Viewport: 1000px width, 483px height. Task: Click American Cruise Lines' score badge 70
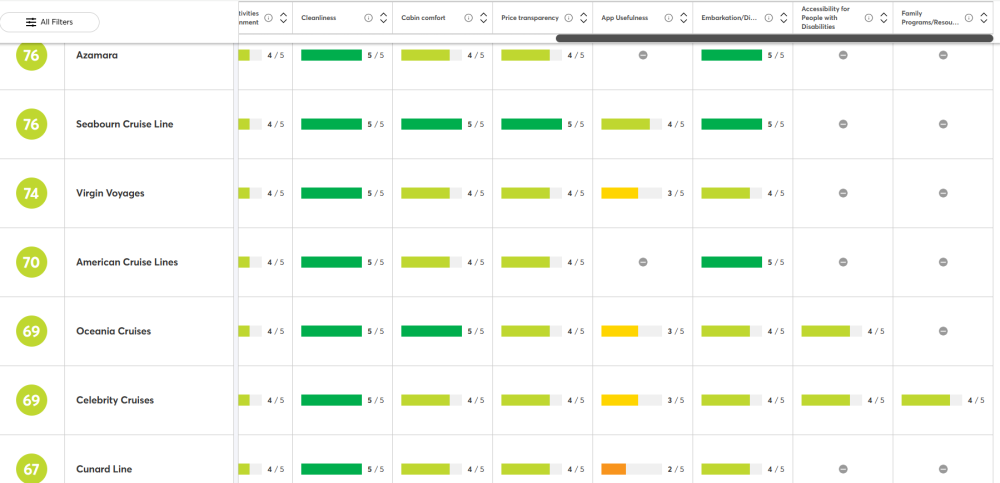(x=31, y=262)
